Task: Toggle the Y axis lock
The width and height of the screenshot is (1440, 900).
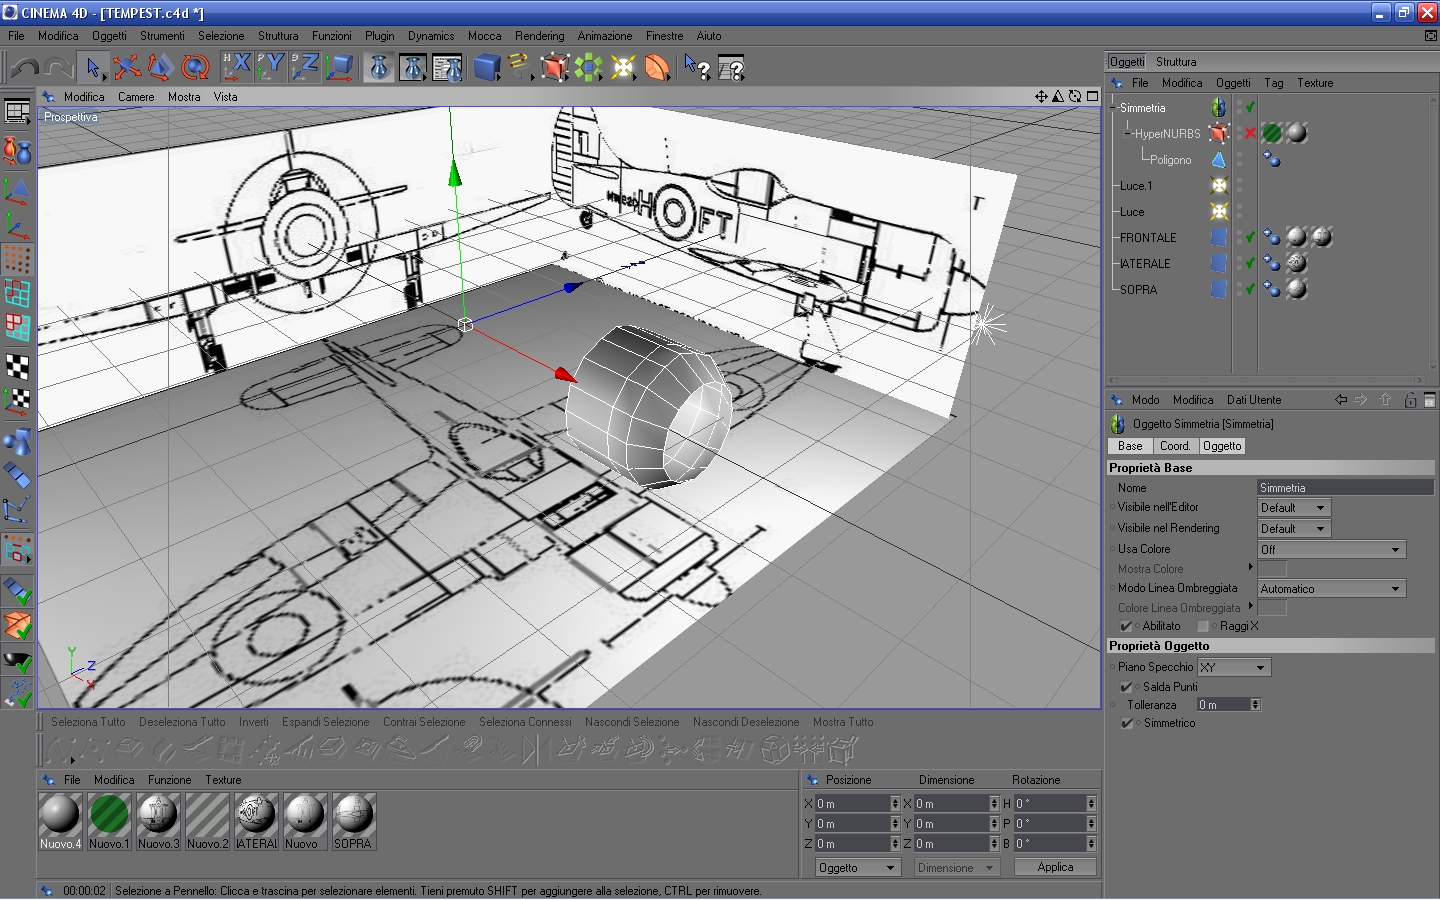Action: [270, 67]
